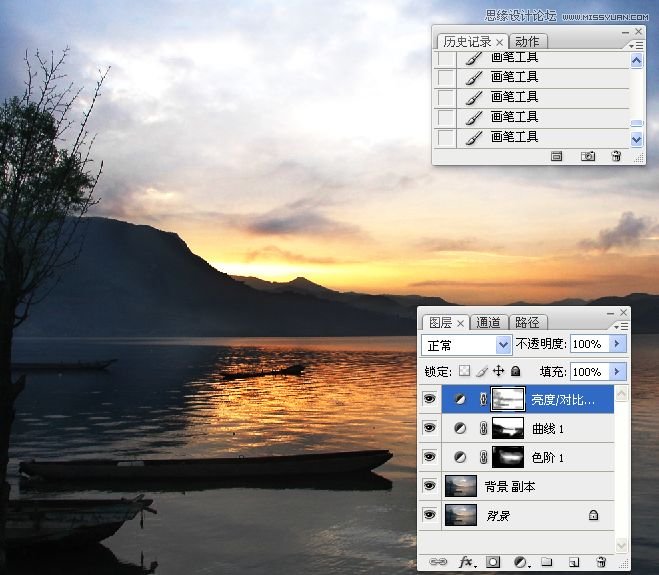This screenshot has width=659, height=575.
Task: Close the 图层 tab with its x
Action: point(461,323)
